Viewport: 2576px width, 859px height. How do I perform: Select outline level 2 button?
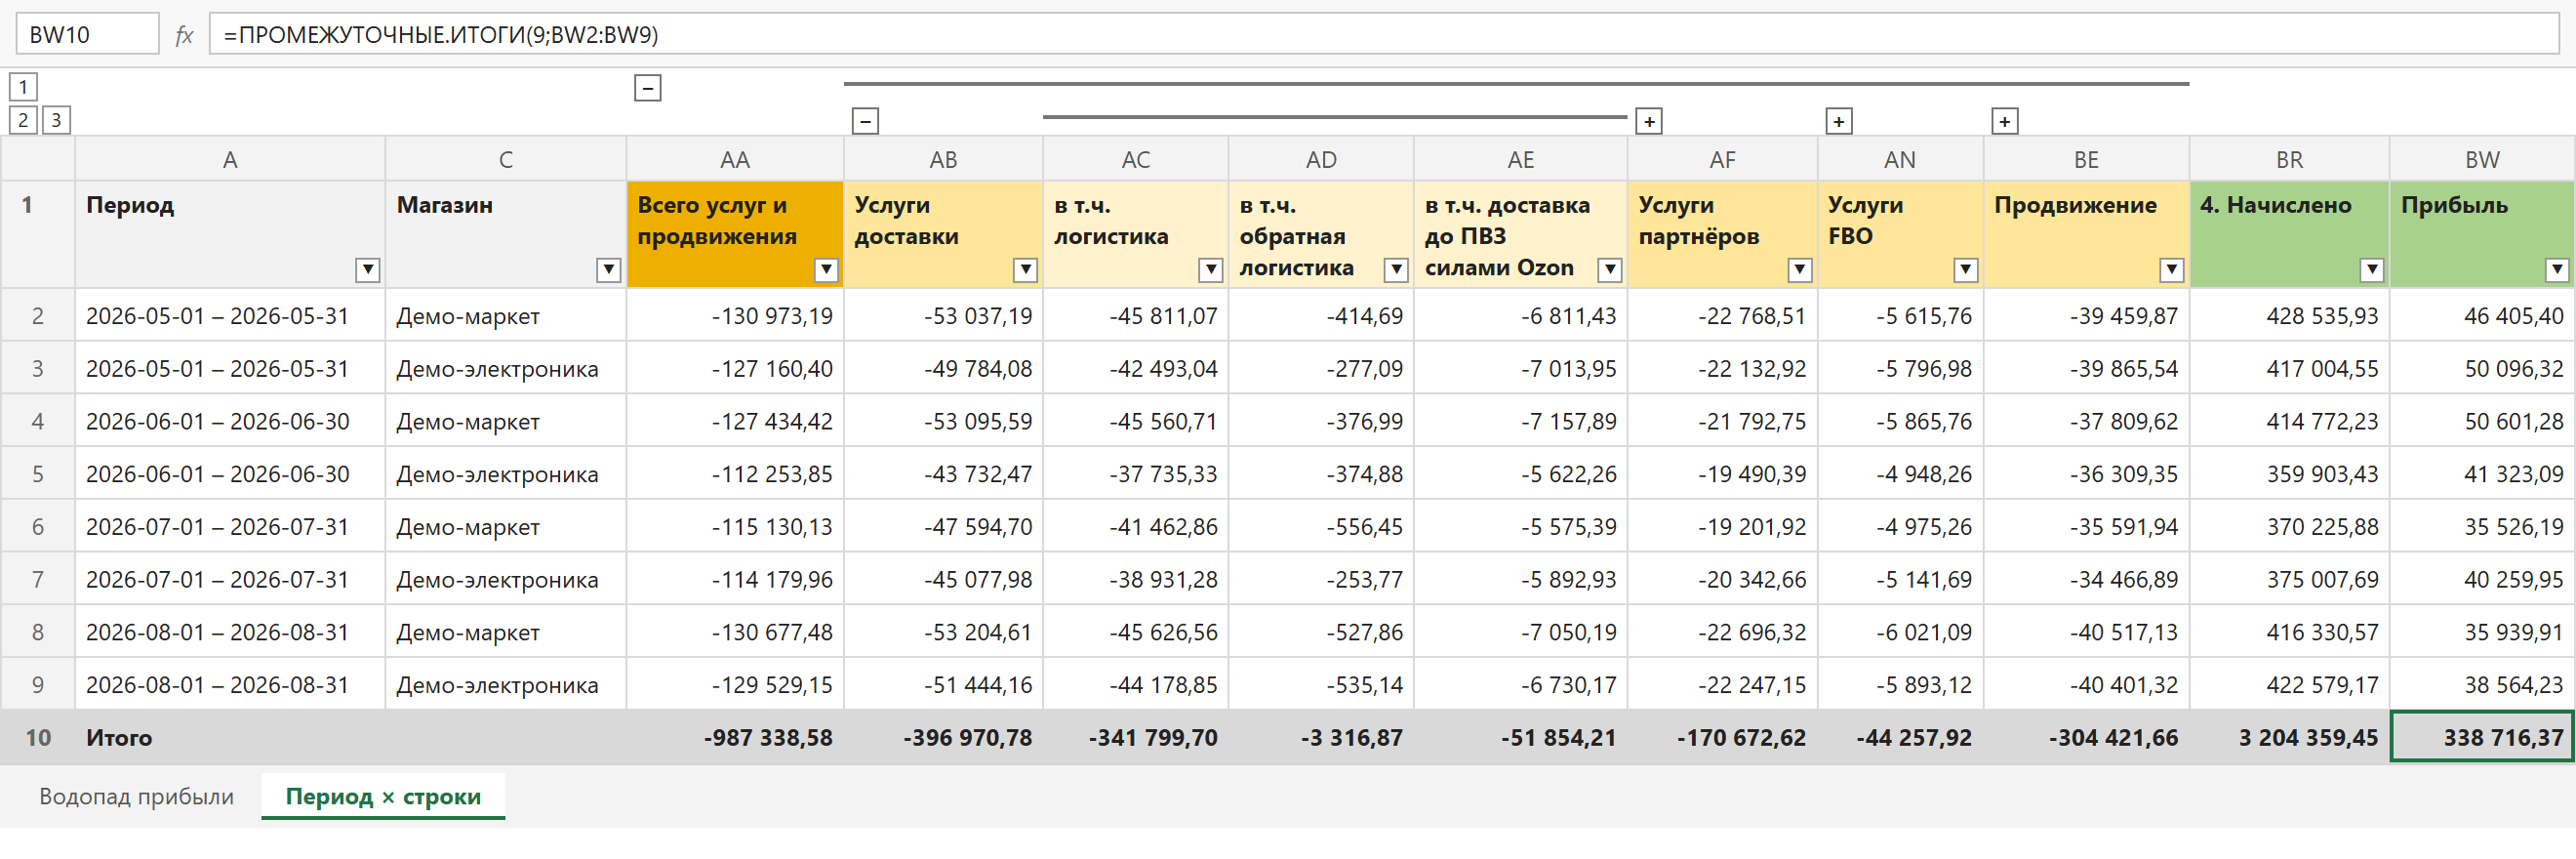point(23,120)
